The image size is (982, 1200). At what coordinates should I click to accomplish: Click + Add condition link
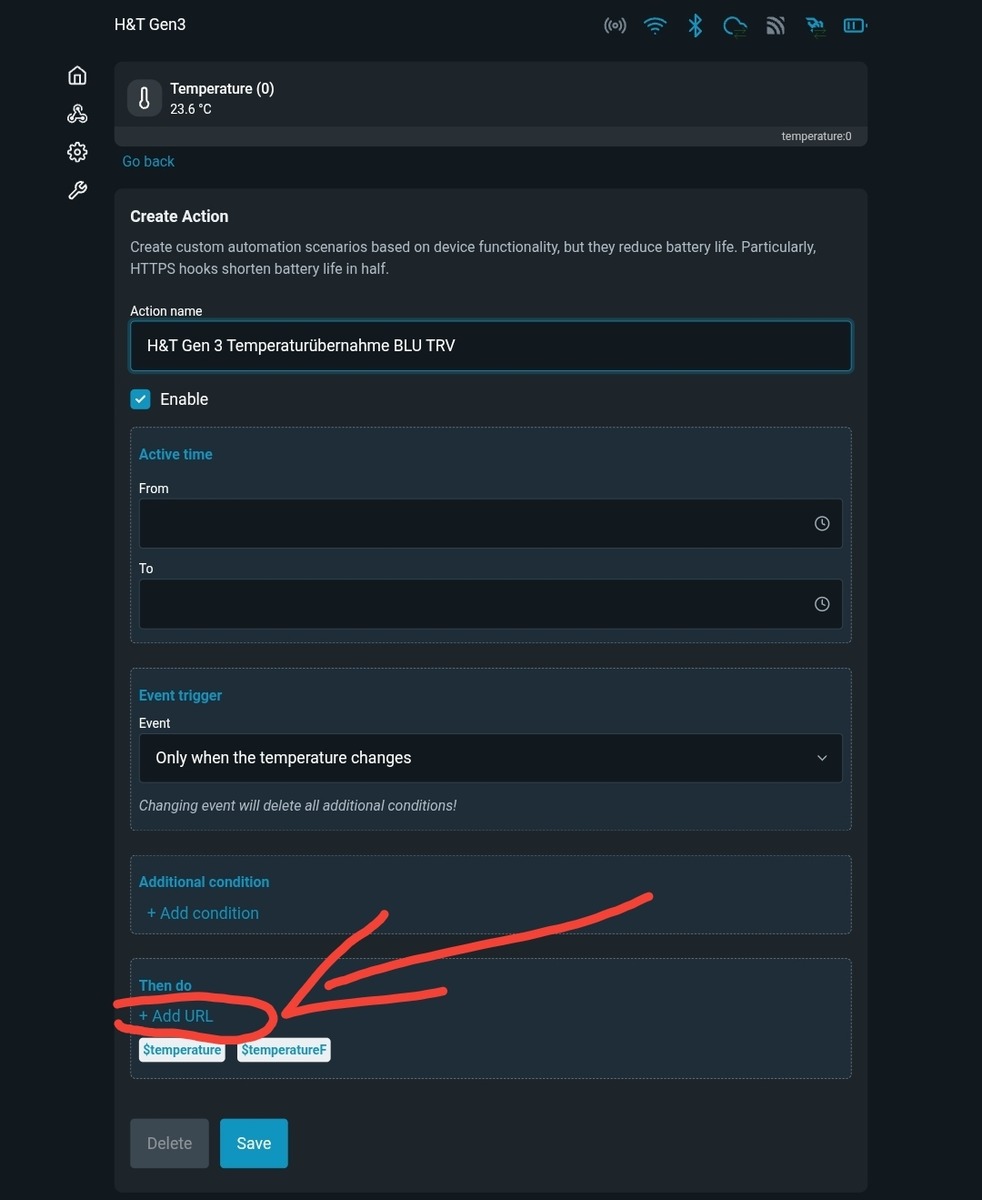click(203, 913)
